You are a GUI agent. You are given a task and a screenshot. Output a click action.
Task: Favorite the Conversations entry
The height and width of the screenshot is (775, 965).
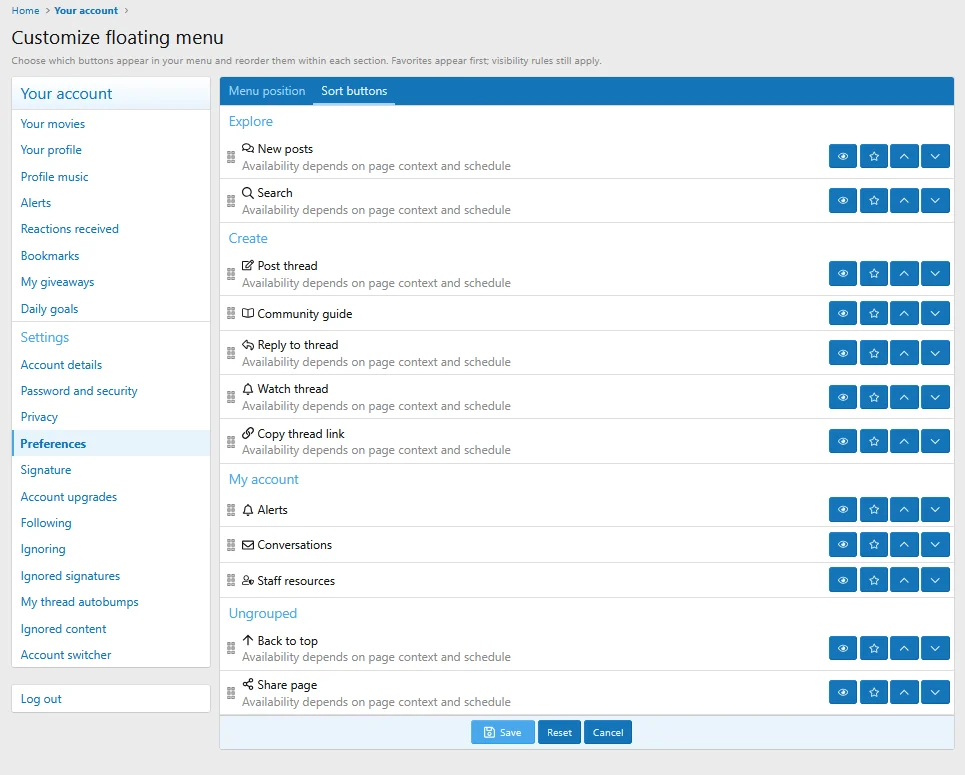click(873, 545)
